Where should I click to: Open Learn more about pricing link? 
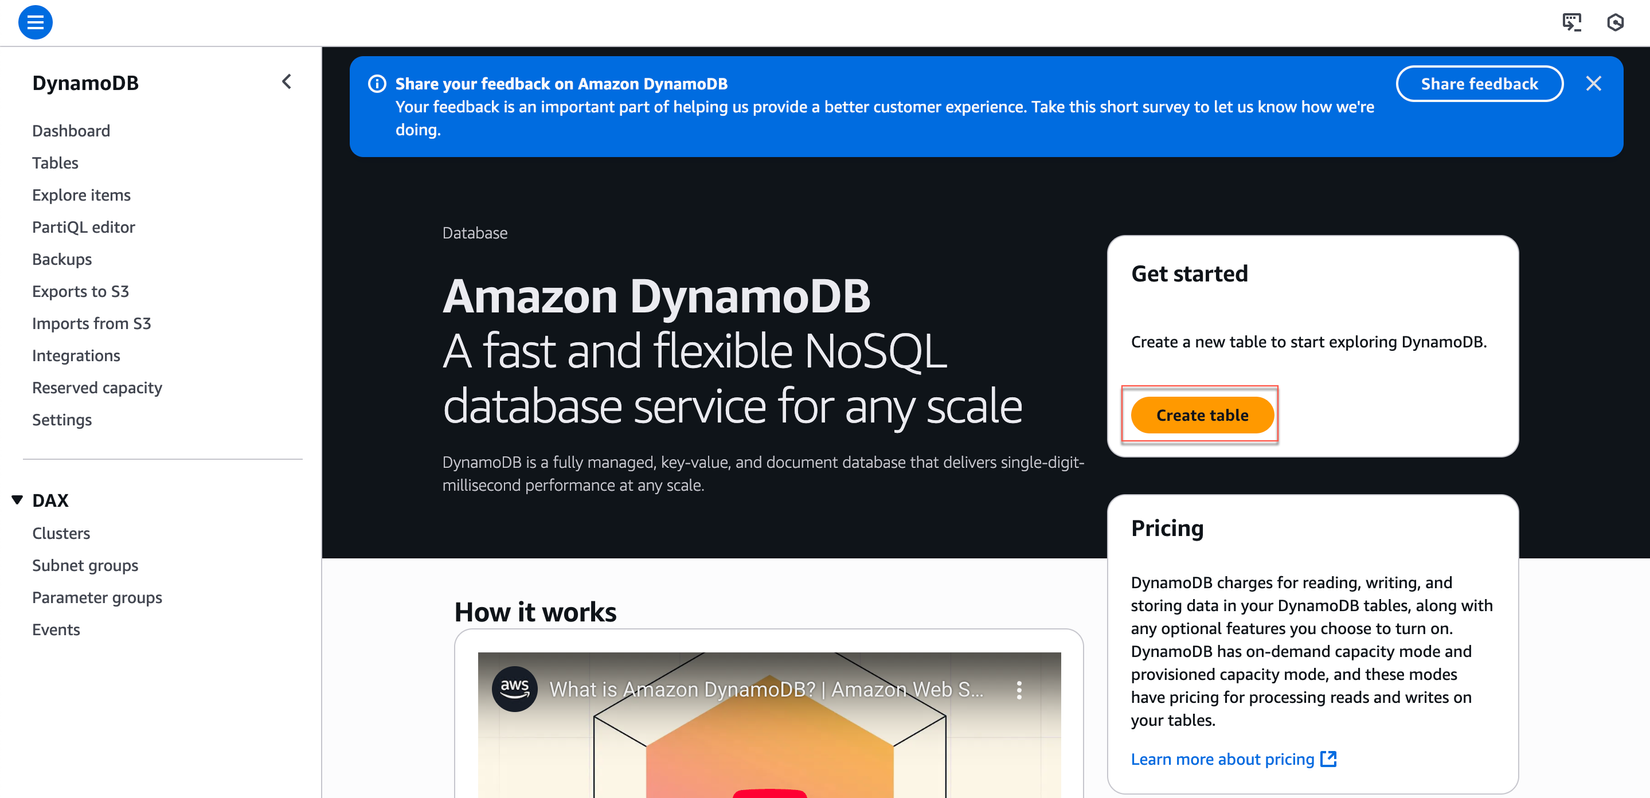pyautogui.click(x=1222, y=759)
